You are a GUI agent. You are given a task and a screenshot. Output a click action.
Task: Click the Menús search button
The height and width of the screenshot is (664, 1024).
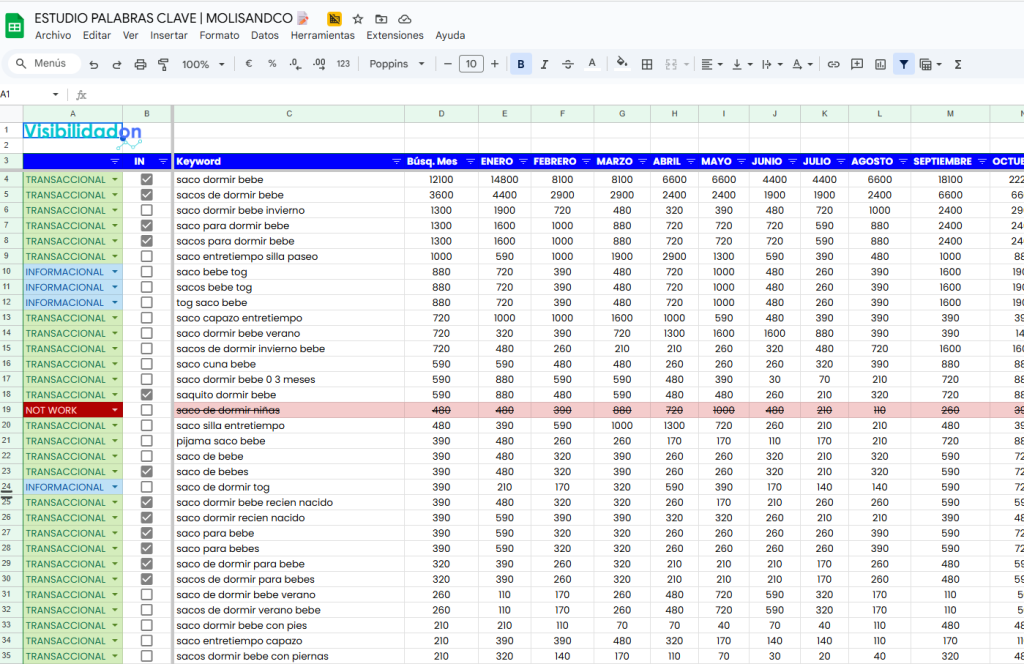pyautogui.click(x=44, y=64)
